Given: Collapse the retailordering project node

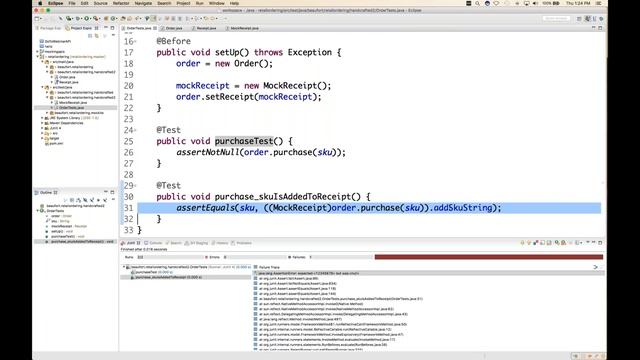Looking at the screenshot, I should 38,57.
